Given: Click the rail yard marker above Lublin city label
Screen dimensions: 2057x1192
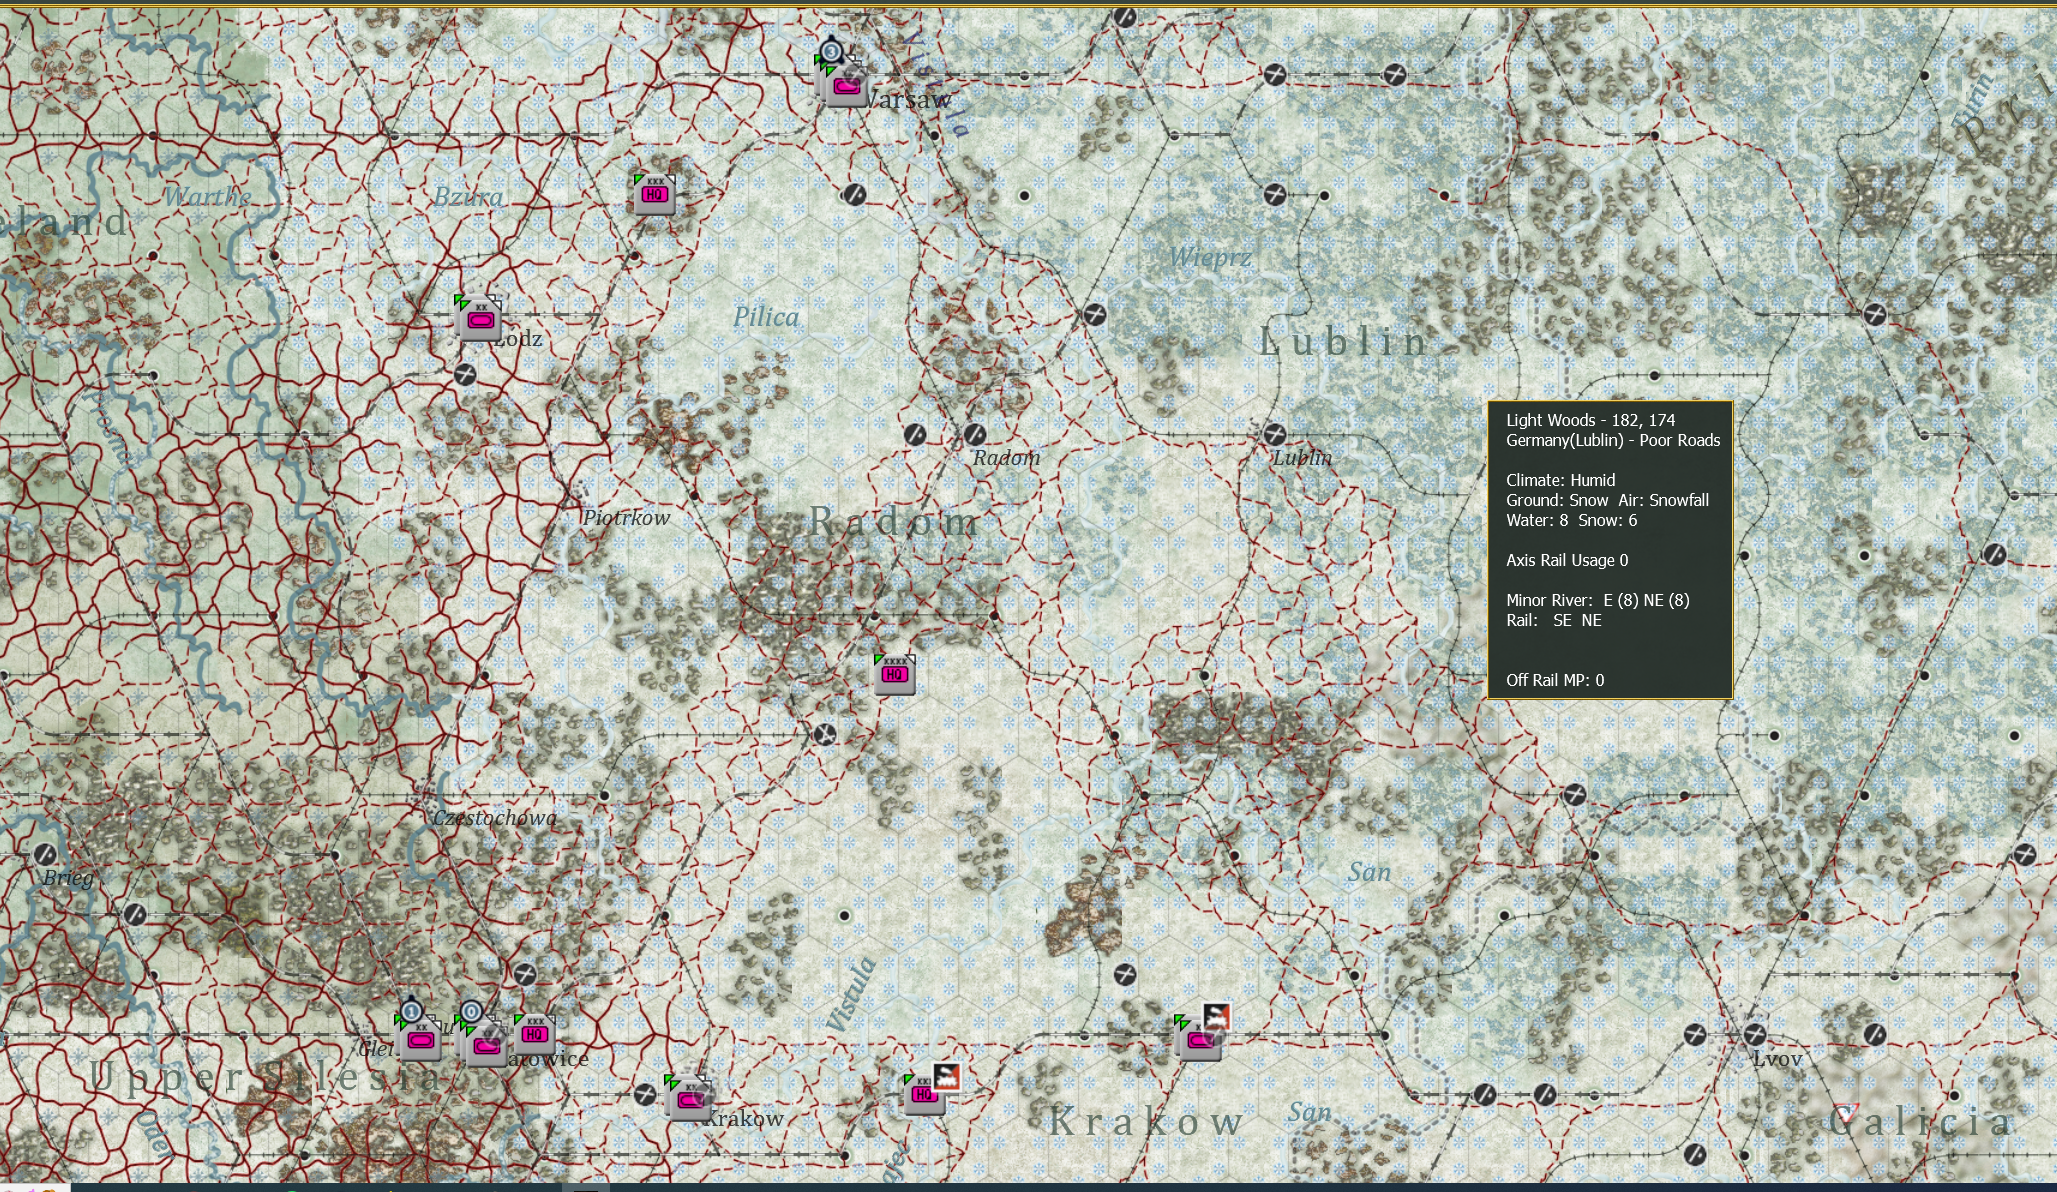Looking at the screenshot, I should point(1274,434).
